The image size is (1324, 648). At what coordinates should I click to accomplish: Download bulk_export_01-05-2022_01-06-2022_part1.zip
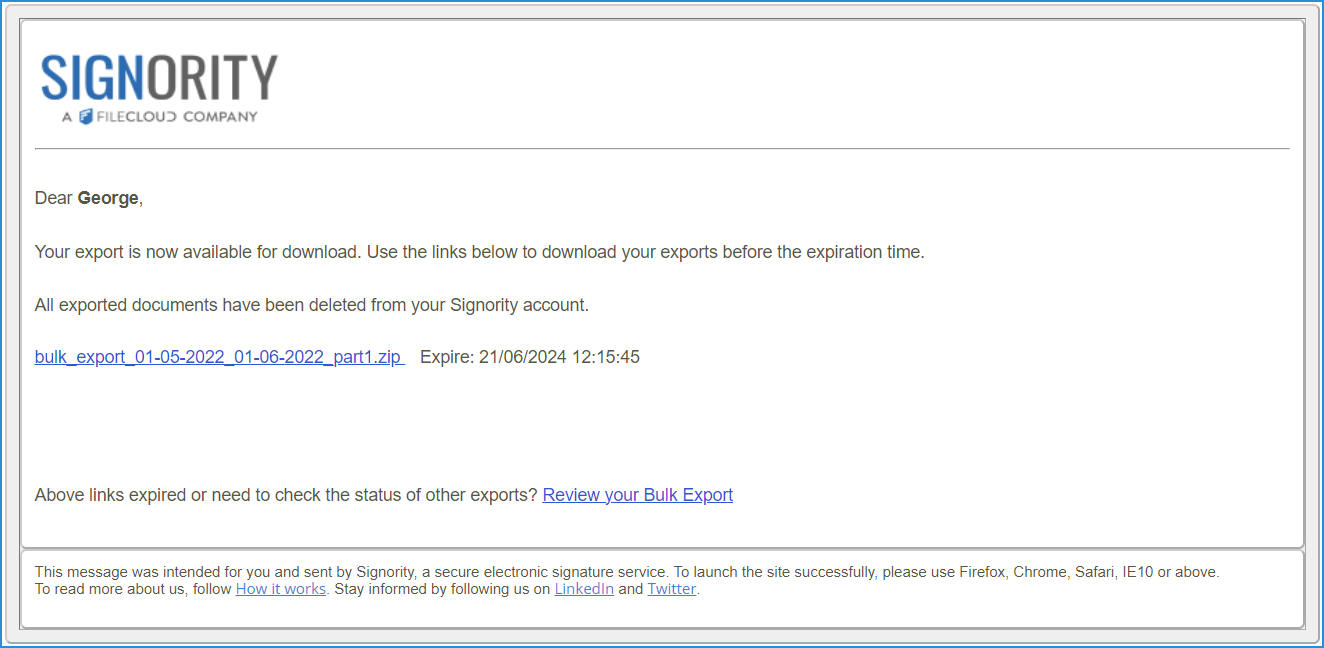click(218, 356)
